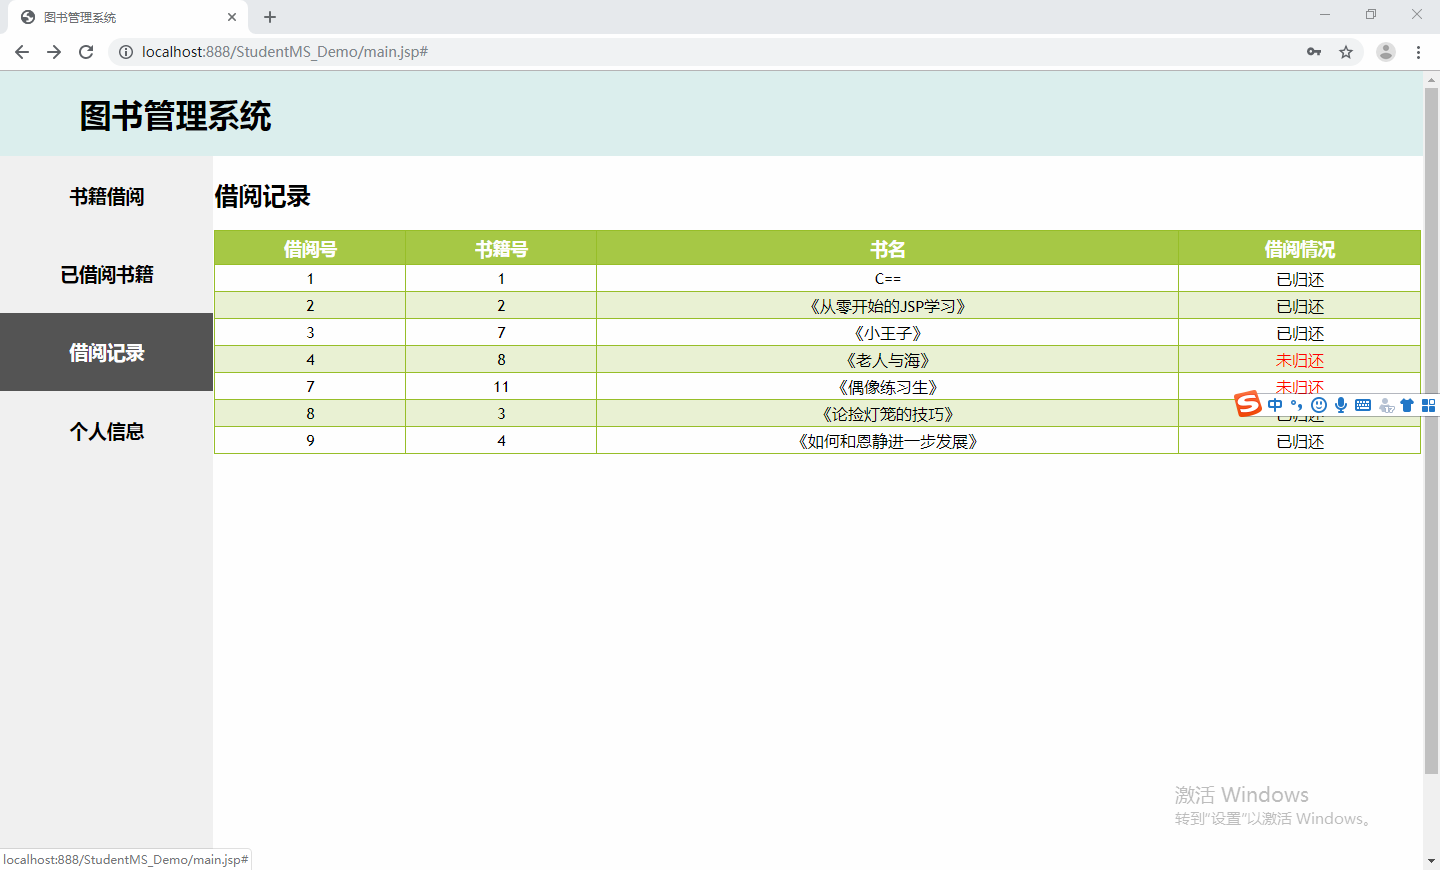
Task: Click book number 11 for 《偶像练习生》
Action: (501, 387)
